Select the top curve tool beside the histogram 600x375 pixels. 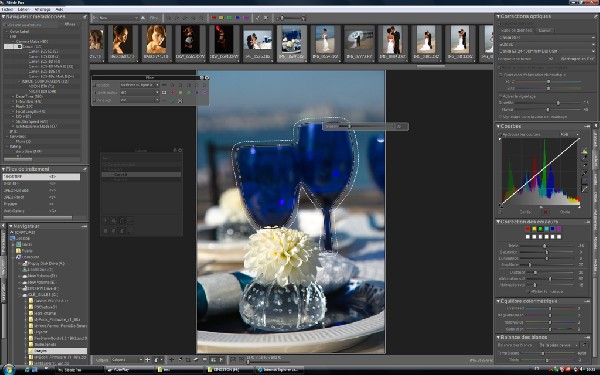[584, 151]
